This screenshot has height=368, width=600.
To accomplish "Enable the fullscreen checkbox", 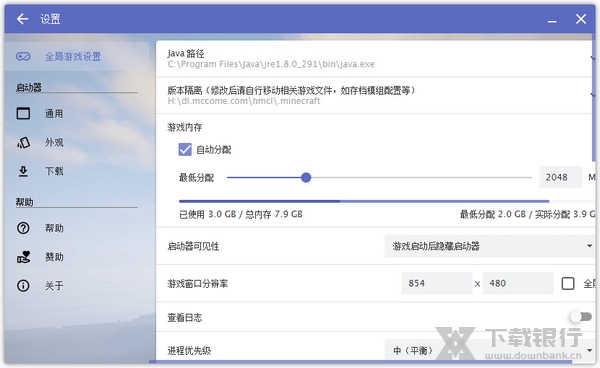I will pyautogui.click(x=568, y=283).
